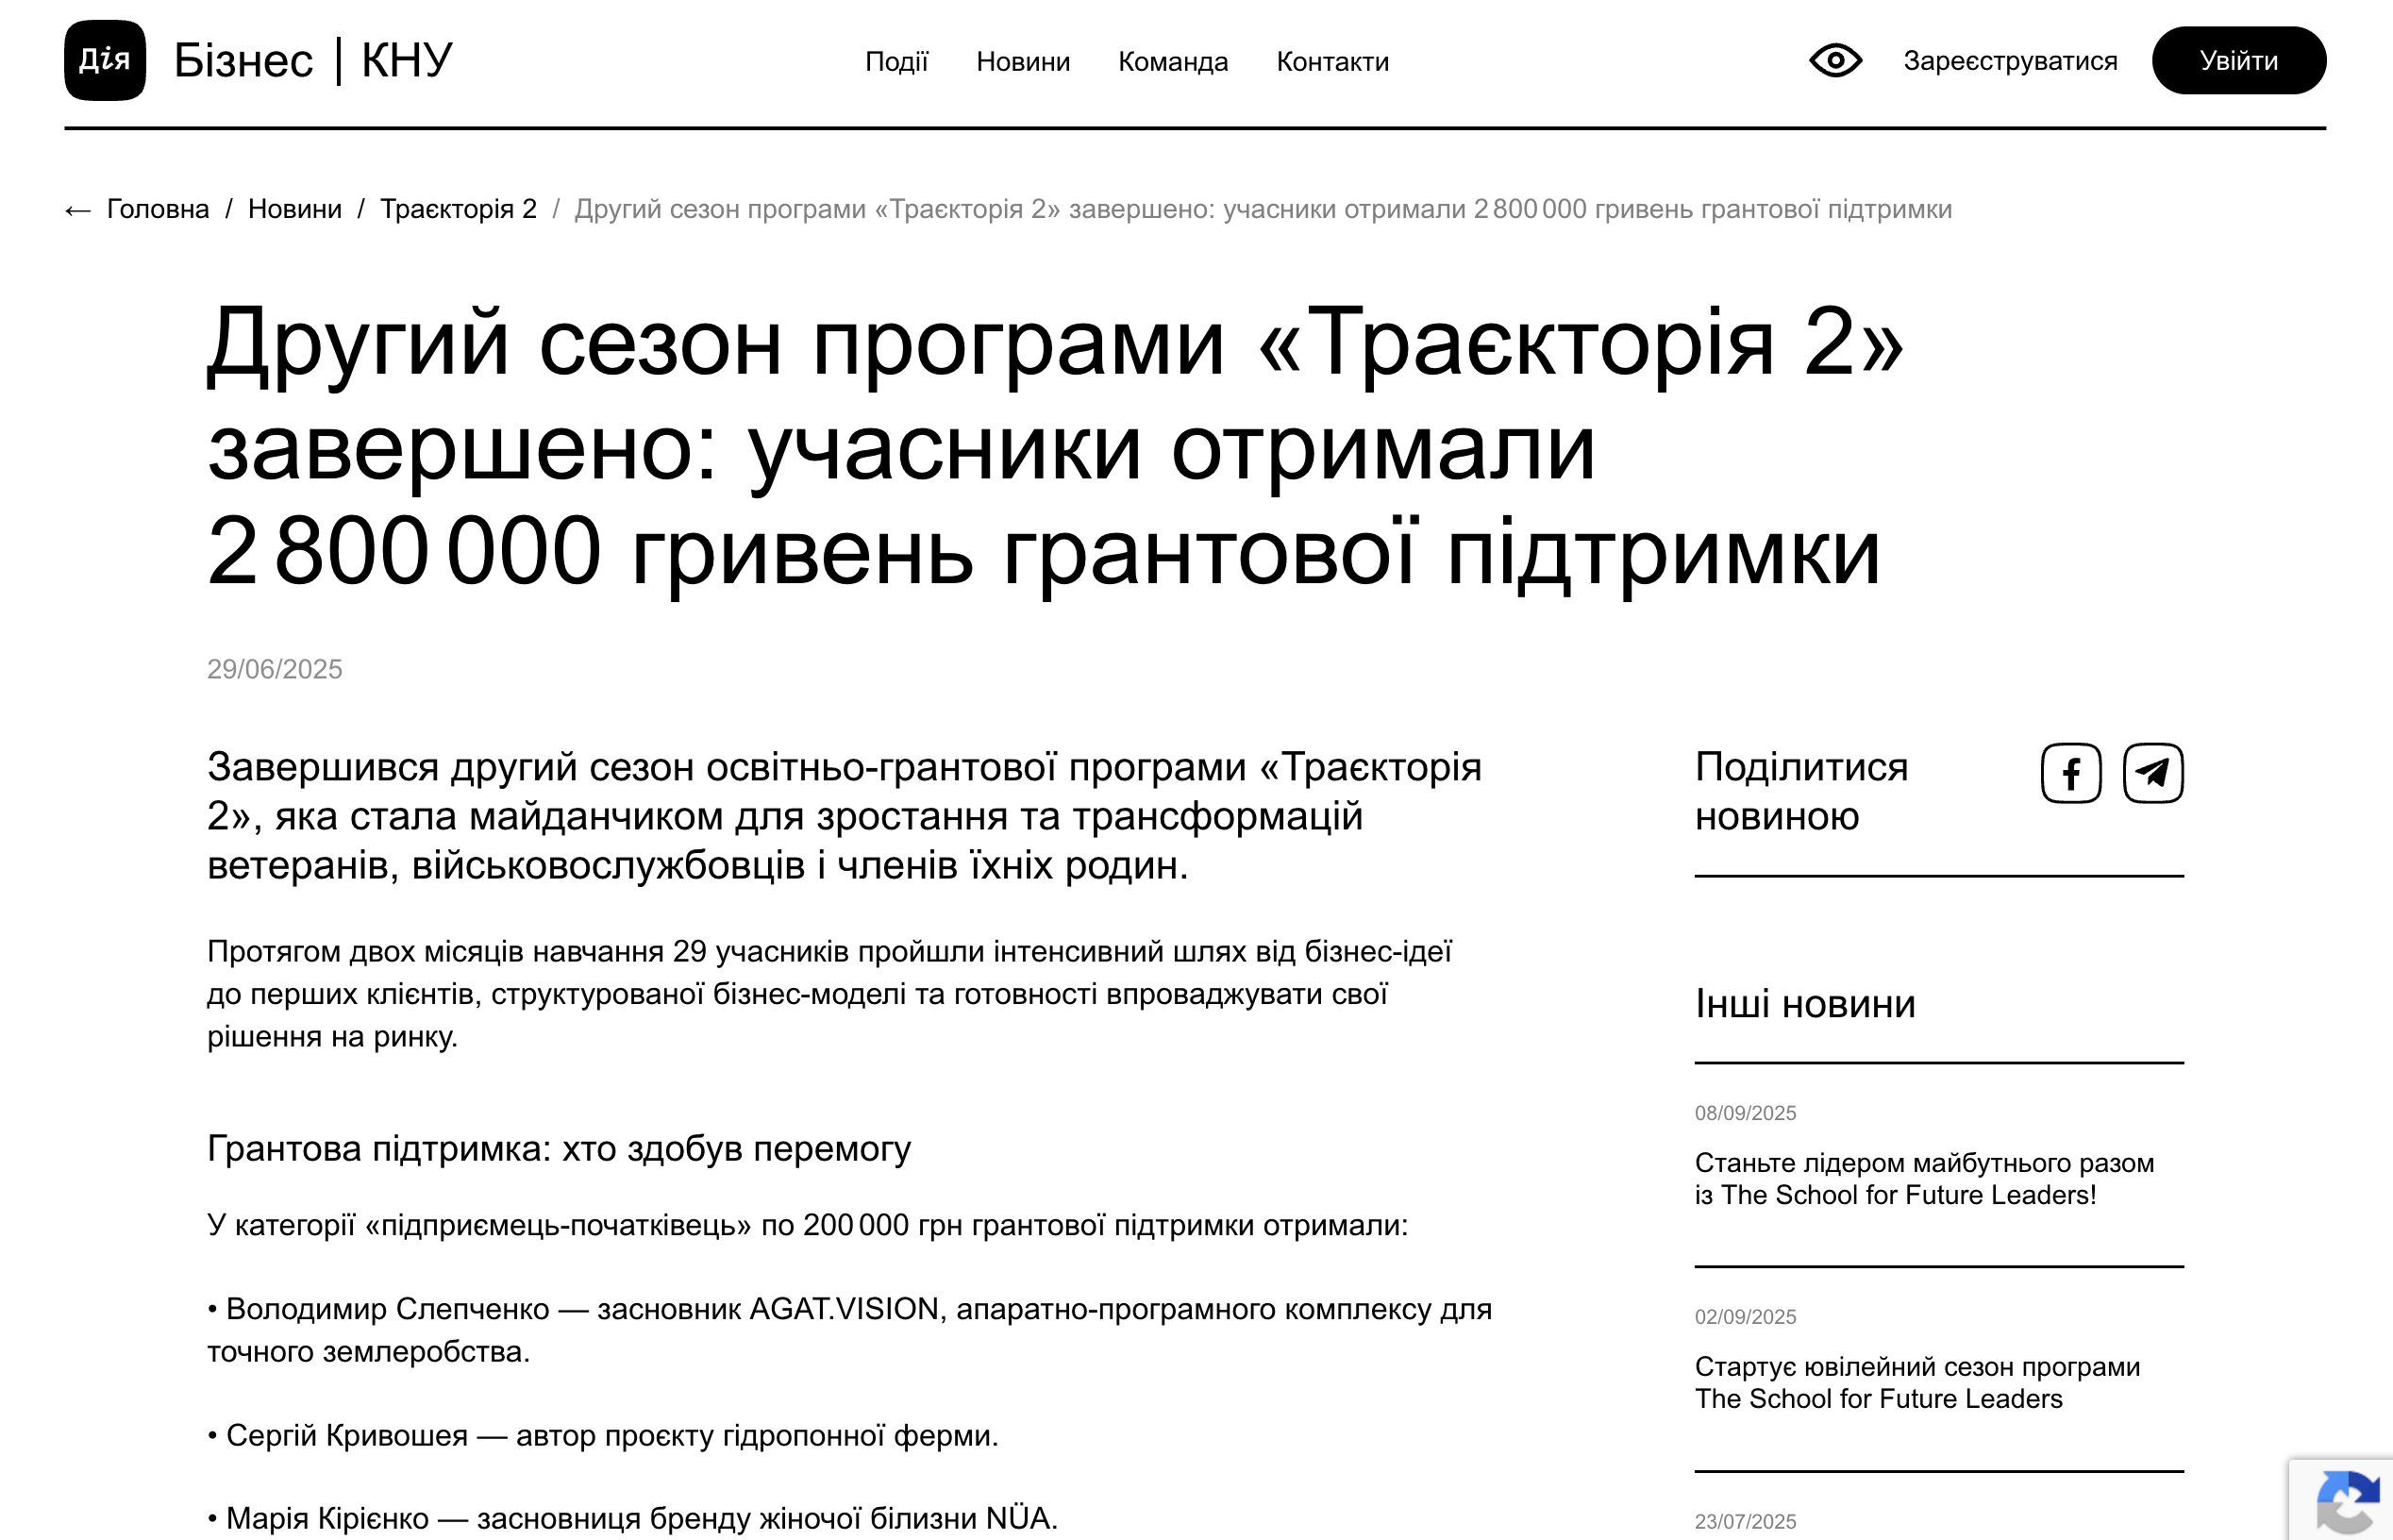The height and width of the screenshot is (1540, 2393).
Task: Open the Новини menu item
Action: 1022,62
